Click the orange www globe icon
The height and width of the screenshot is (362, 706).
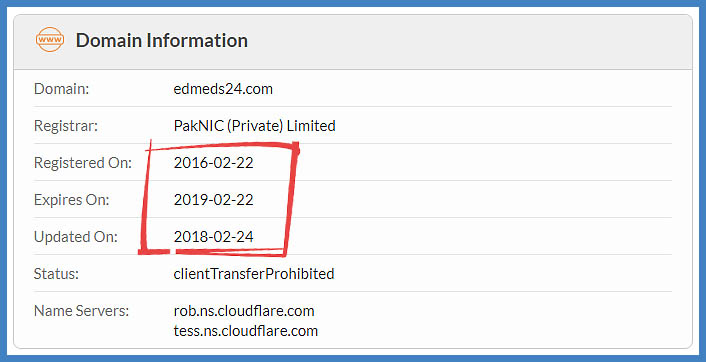50,40
